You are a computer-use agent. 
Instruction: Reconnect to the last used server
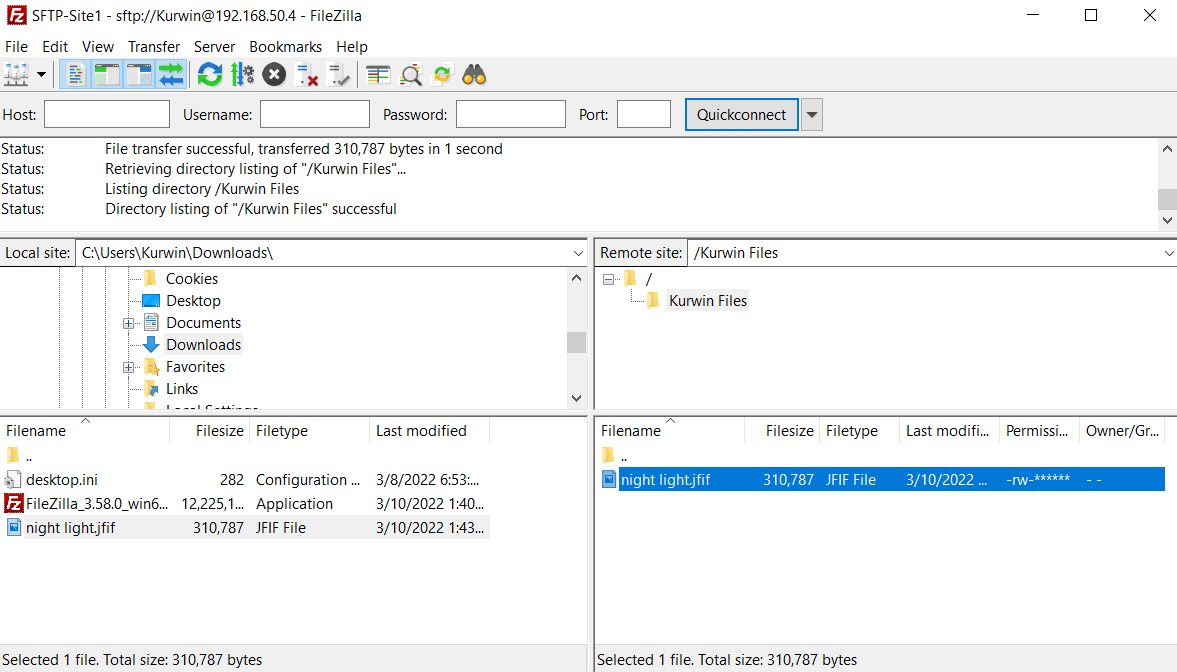click(339, 74)
